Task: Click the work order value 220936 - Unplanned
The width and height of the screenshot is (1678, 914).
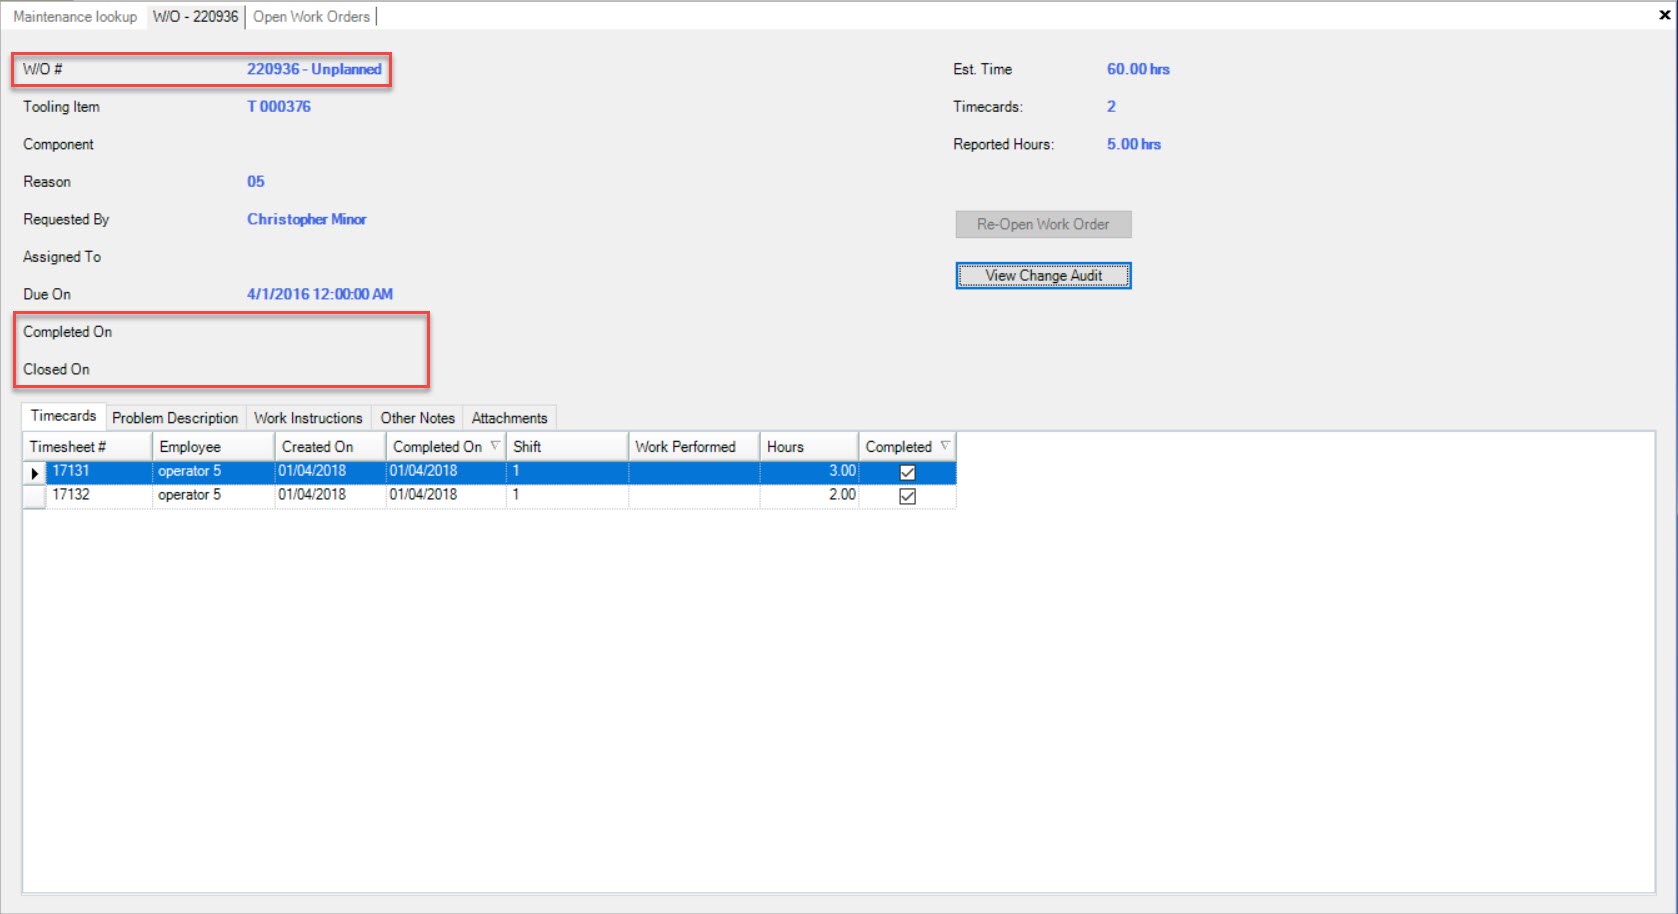Action: click(314, 69)
